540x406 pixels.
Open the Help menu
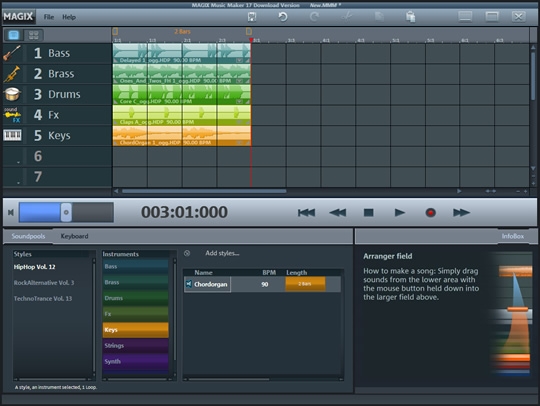(x=69, y=17)
